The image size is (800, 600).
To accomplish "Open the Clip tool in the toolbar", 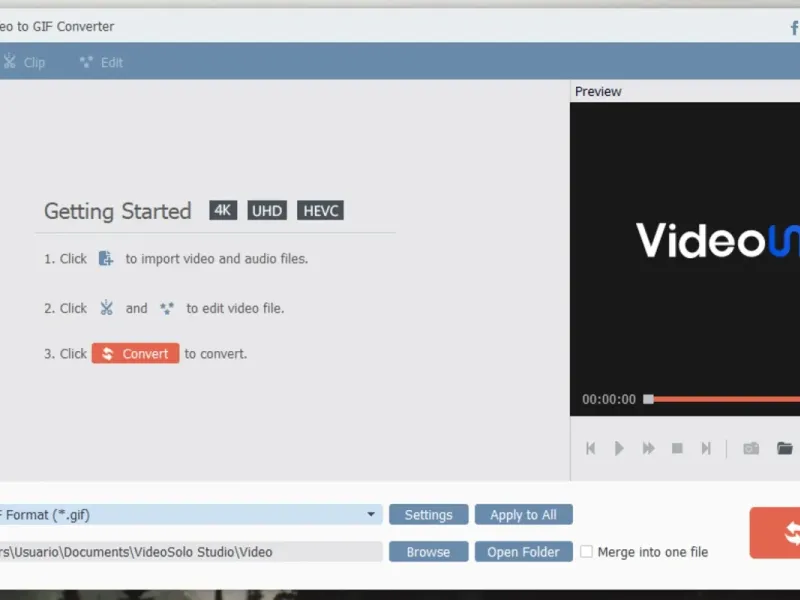I will tap(24, 62).
